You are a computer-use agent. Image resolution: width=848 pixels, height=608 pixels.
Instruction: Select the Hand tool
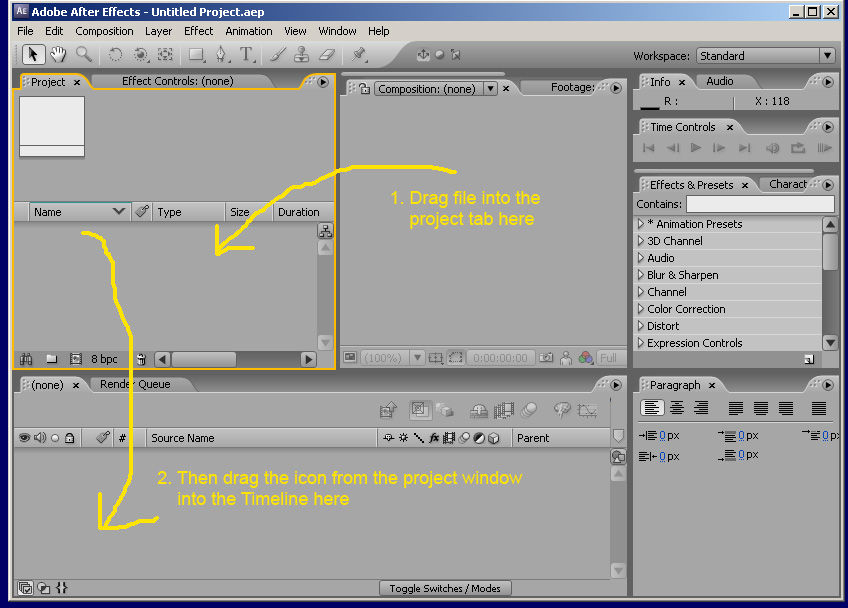(58, 55)
